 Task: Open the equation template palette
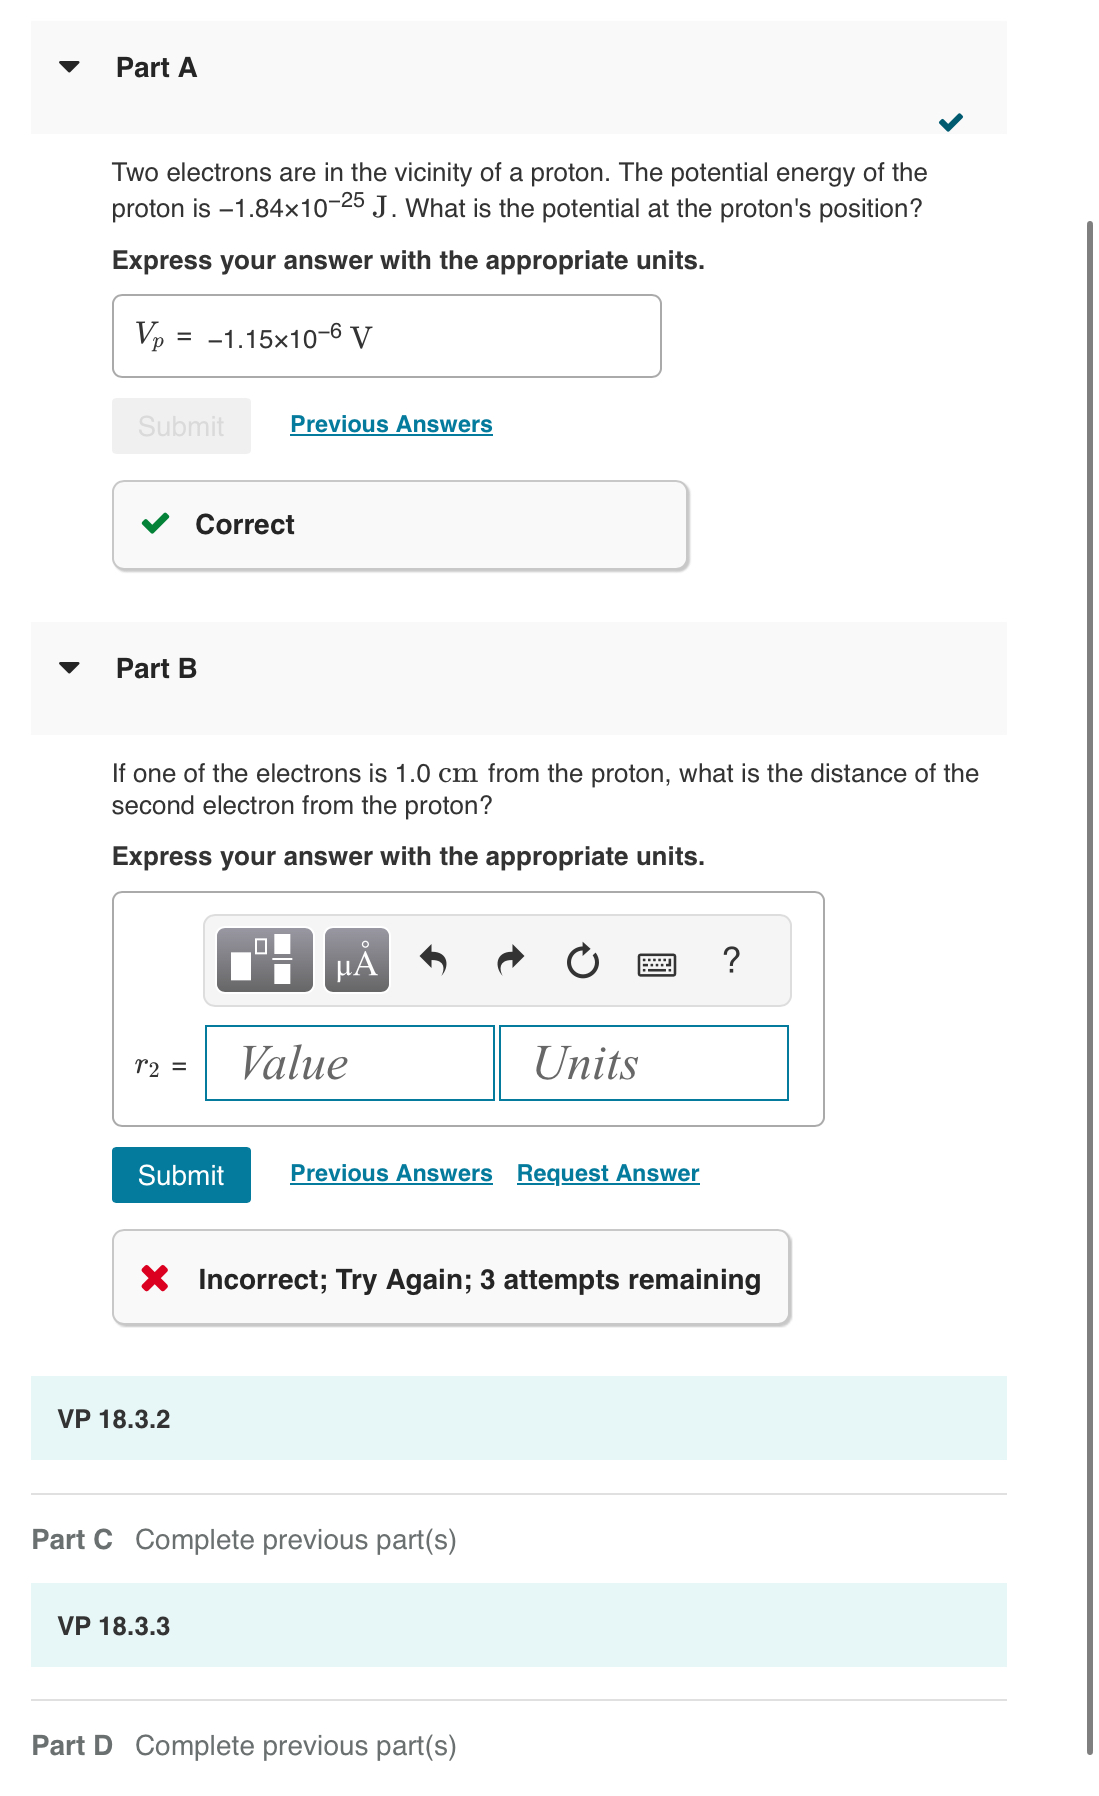point(263,961)
